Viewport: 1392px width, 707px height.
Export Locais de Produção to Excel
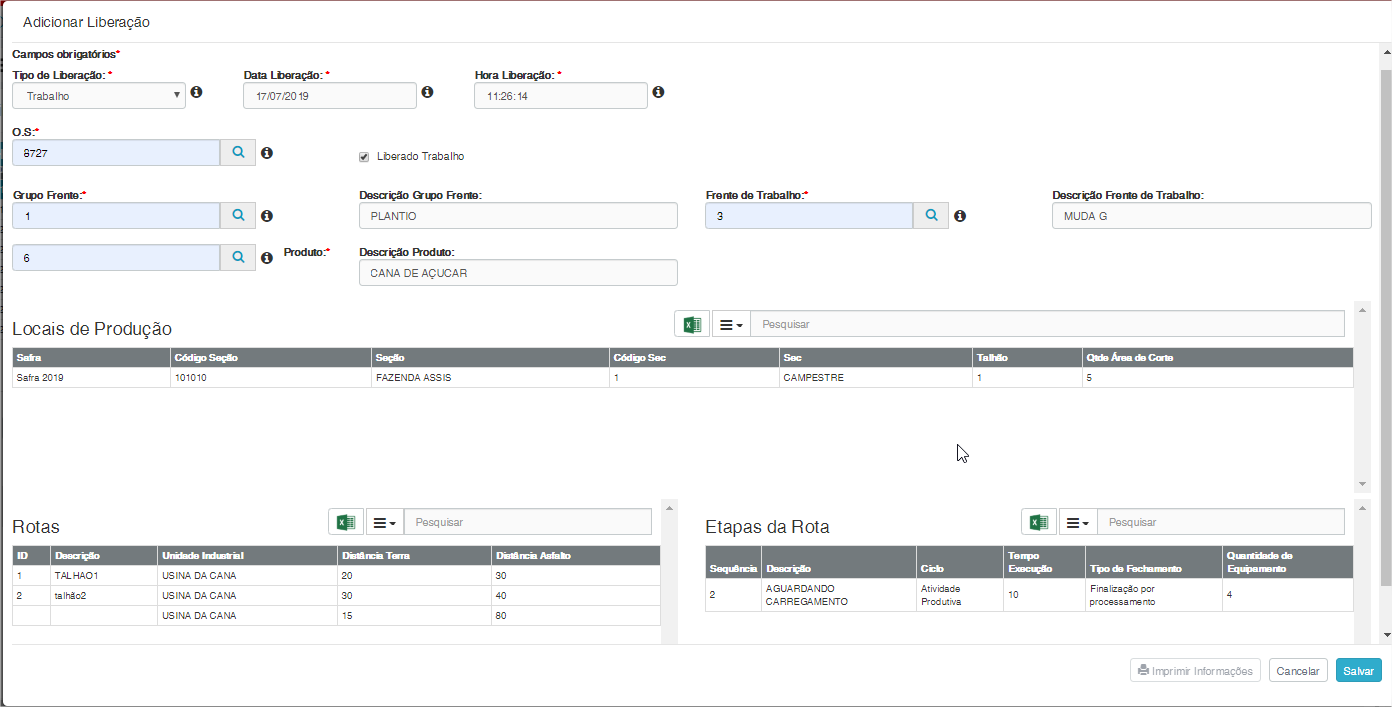(690, 324)
